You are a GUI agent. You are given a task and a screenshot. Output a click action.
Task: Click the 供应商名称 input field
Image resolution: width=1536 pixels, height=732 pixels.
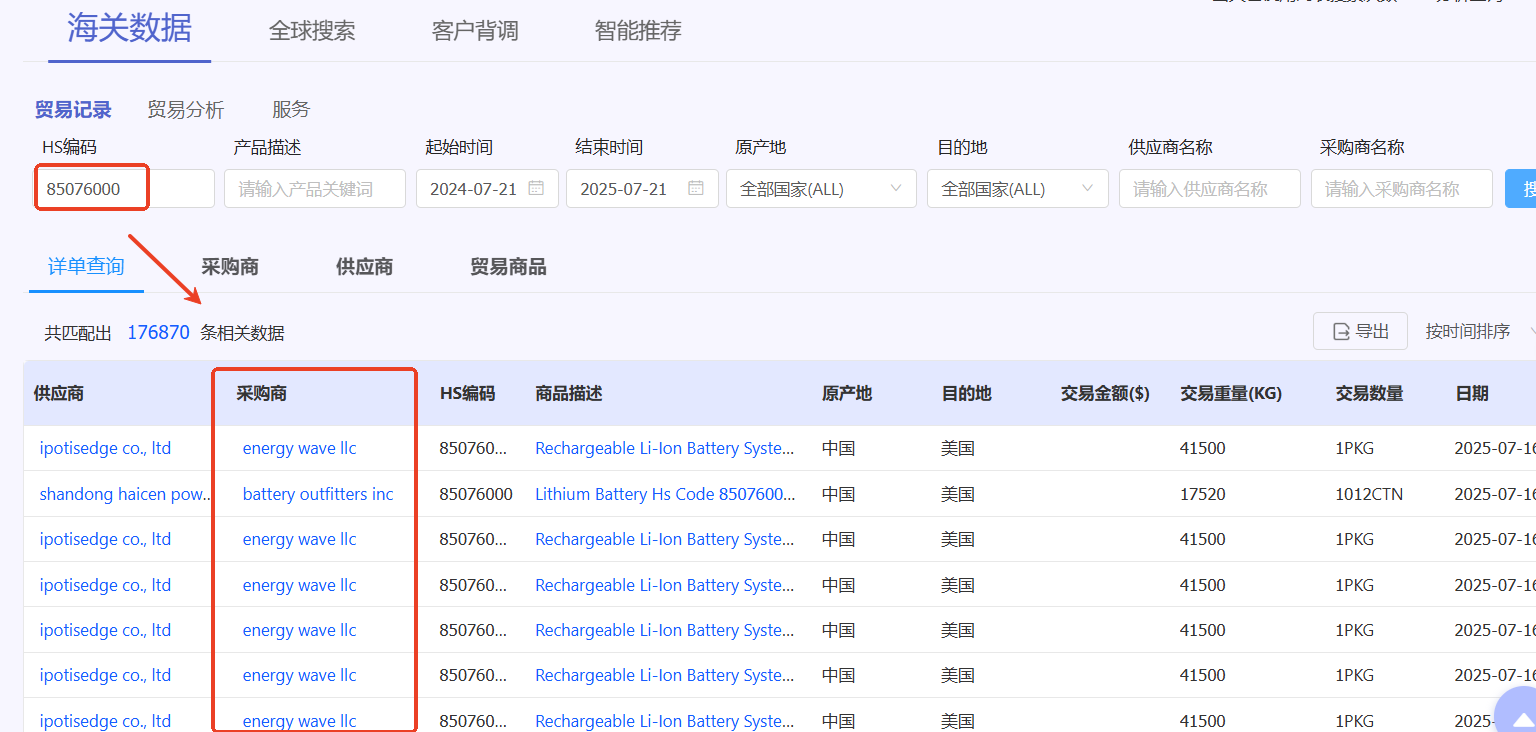point(1209,189)
